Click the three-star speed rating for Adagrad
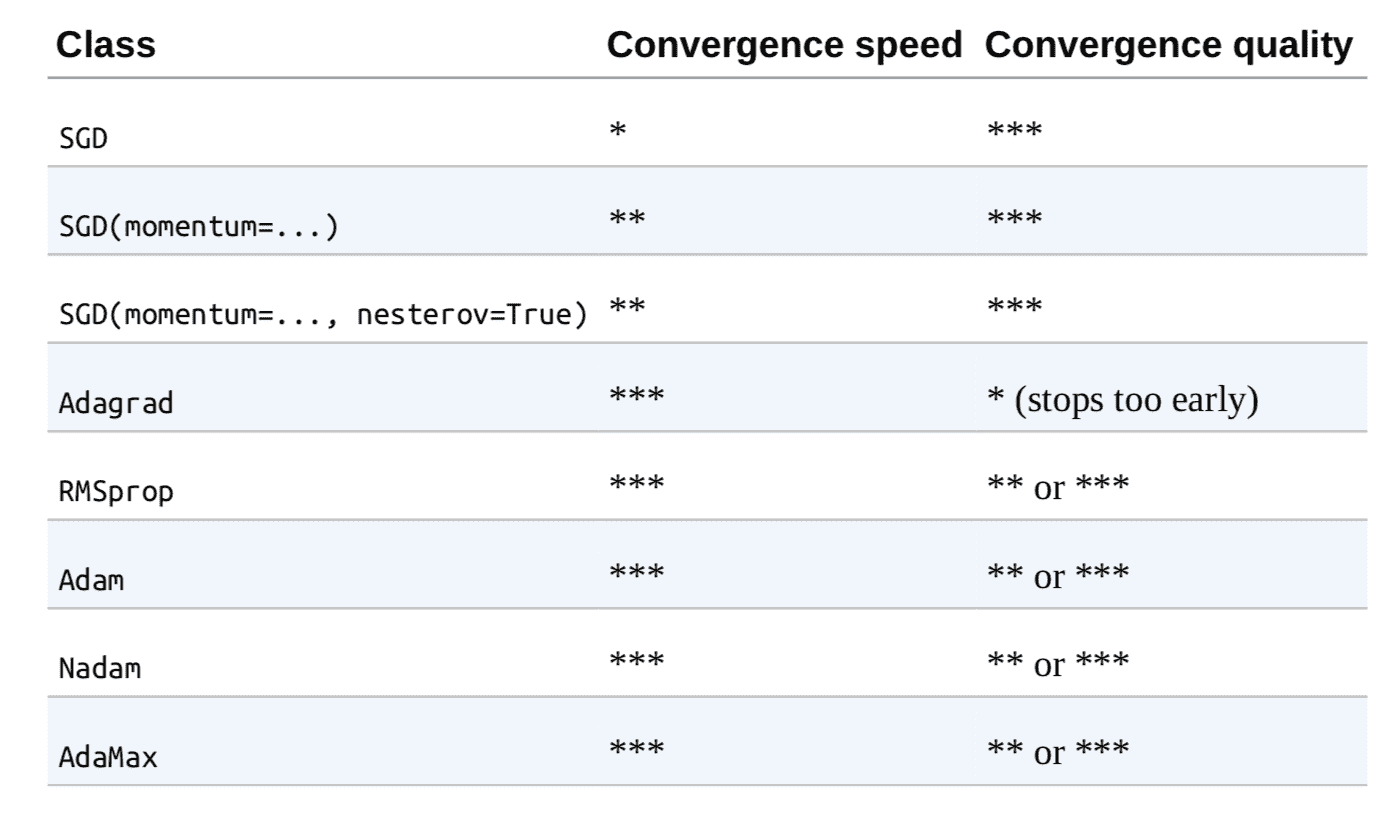The width and height of the screenshot is (1390, 818). [x=636, y=396]
